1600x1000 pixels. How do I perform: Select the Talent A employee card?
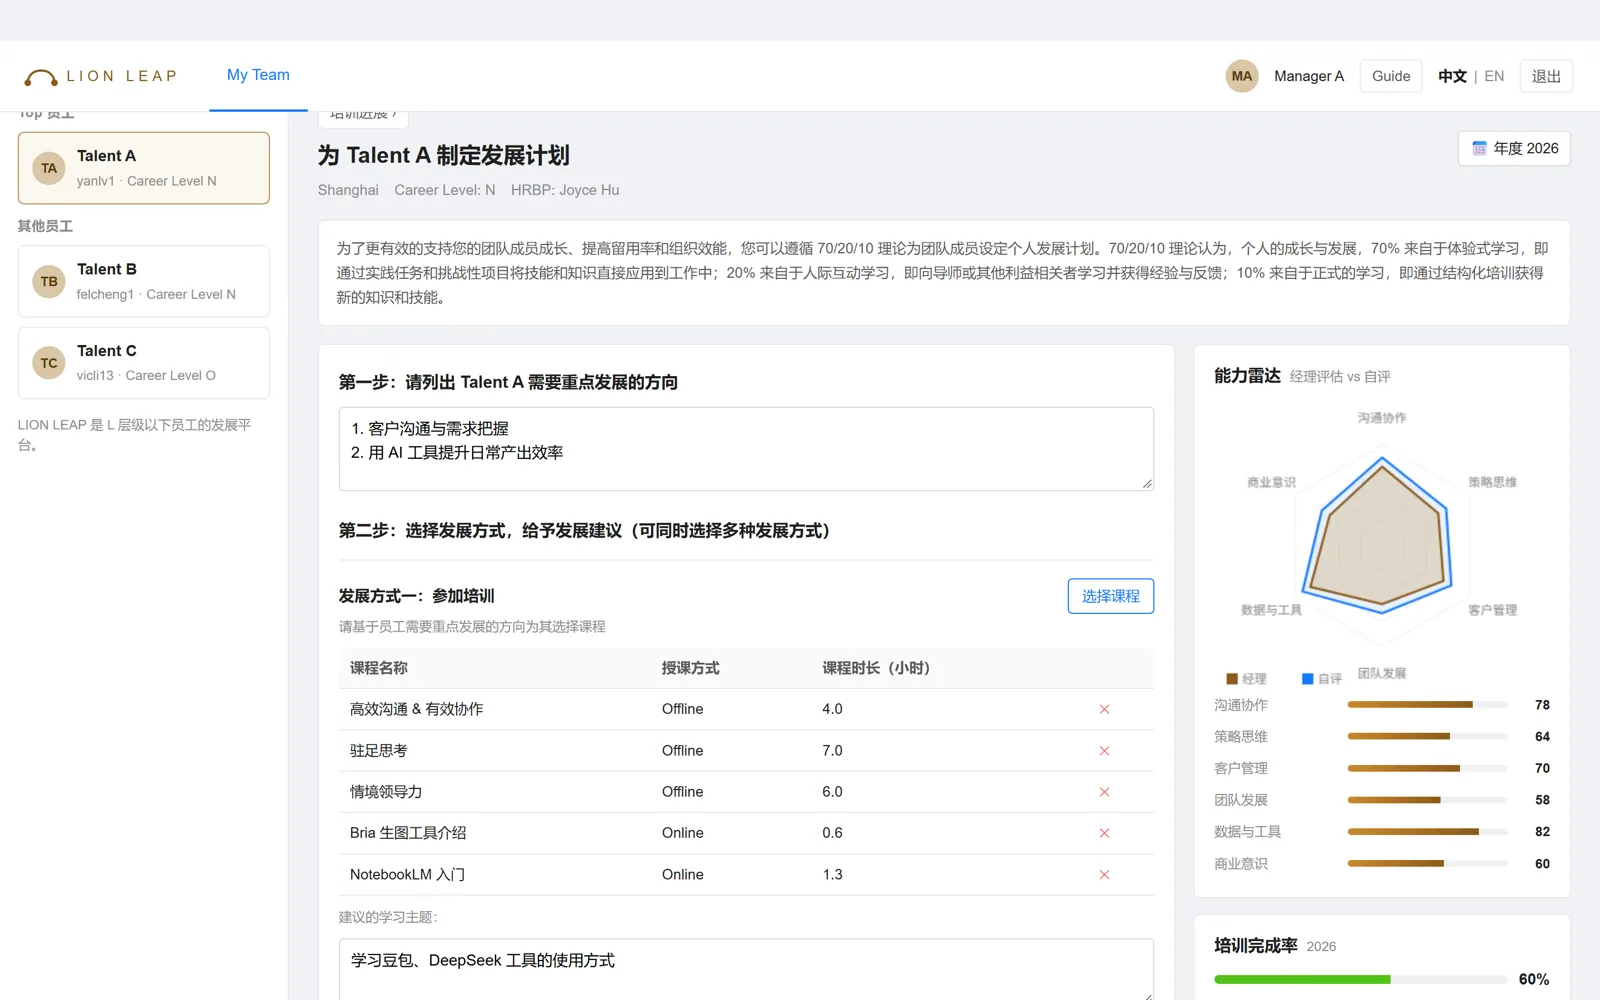pyautogui.click(x=144, y=168)
